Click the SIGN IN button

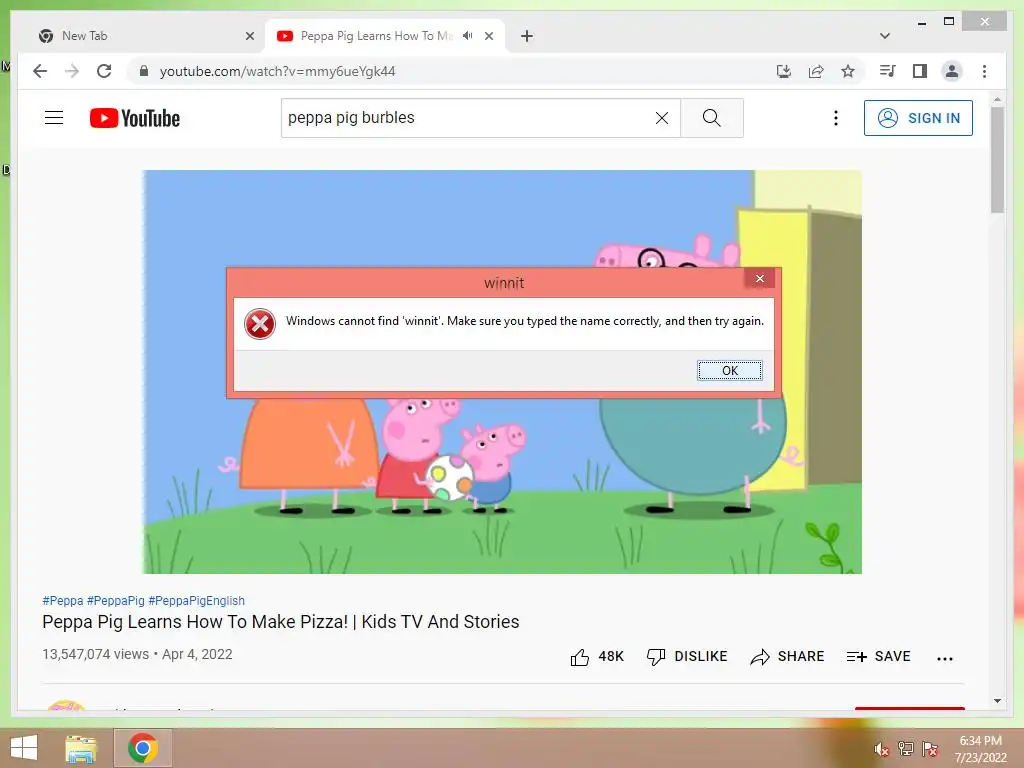(918, 118)
